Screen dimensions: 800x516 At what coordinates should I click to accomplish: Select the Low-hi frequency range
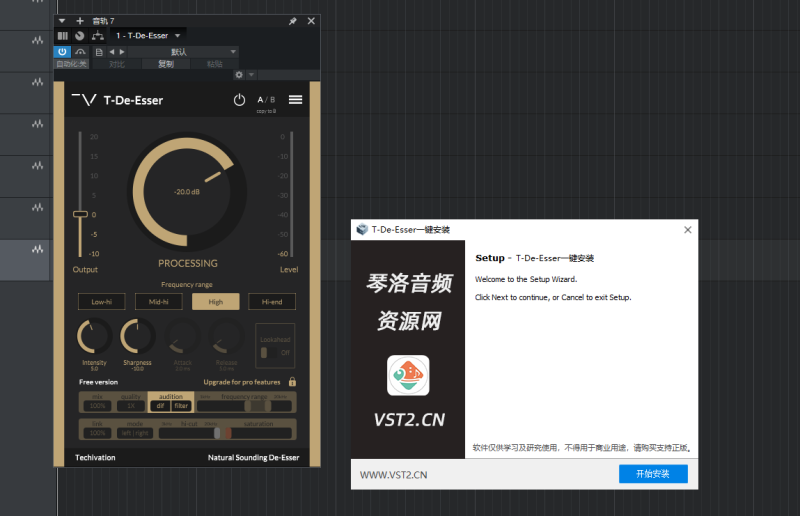[x=101, y=301]
